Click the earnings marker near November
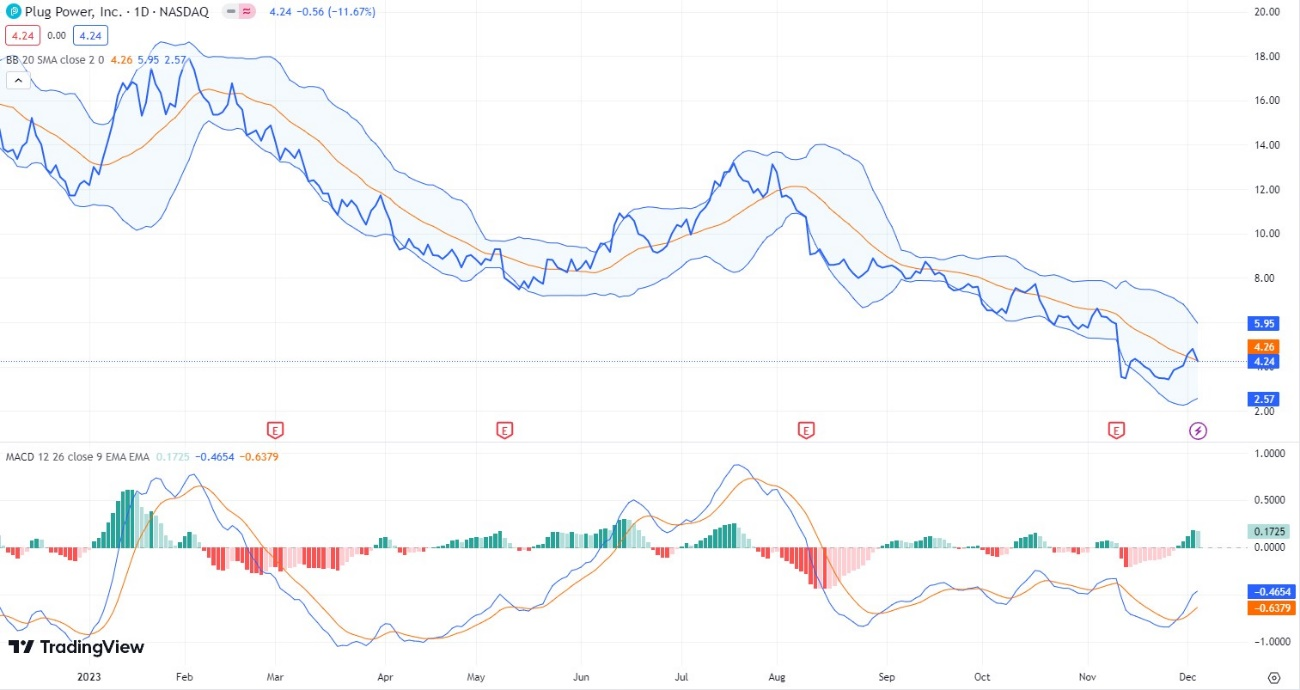Viewport: 1300px width, 690px height. (x=1116, y=430)
